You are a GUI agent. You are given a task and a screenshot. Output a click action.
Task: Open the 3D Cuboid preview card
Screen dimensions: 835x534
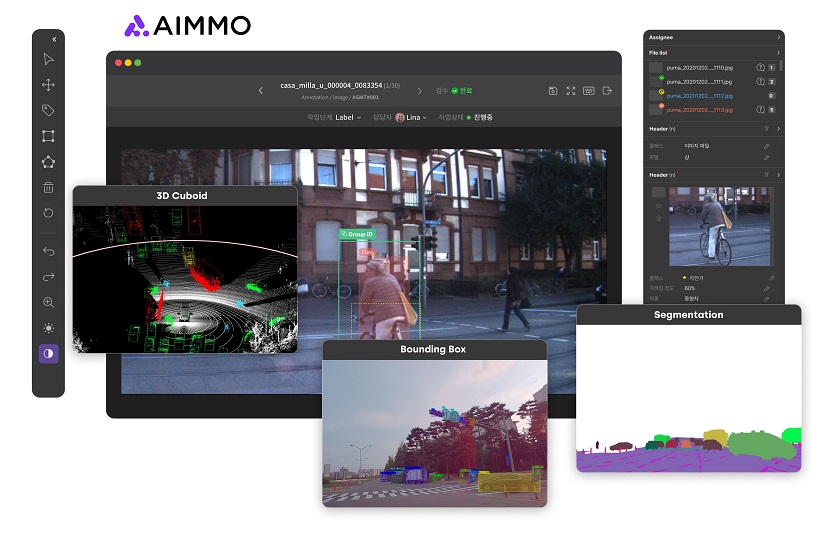185,269
